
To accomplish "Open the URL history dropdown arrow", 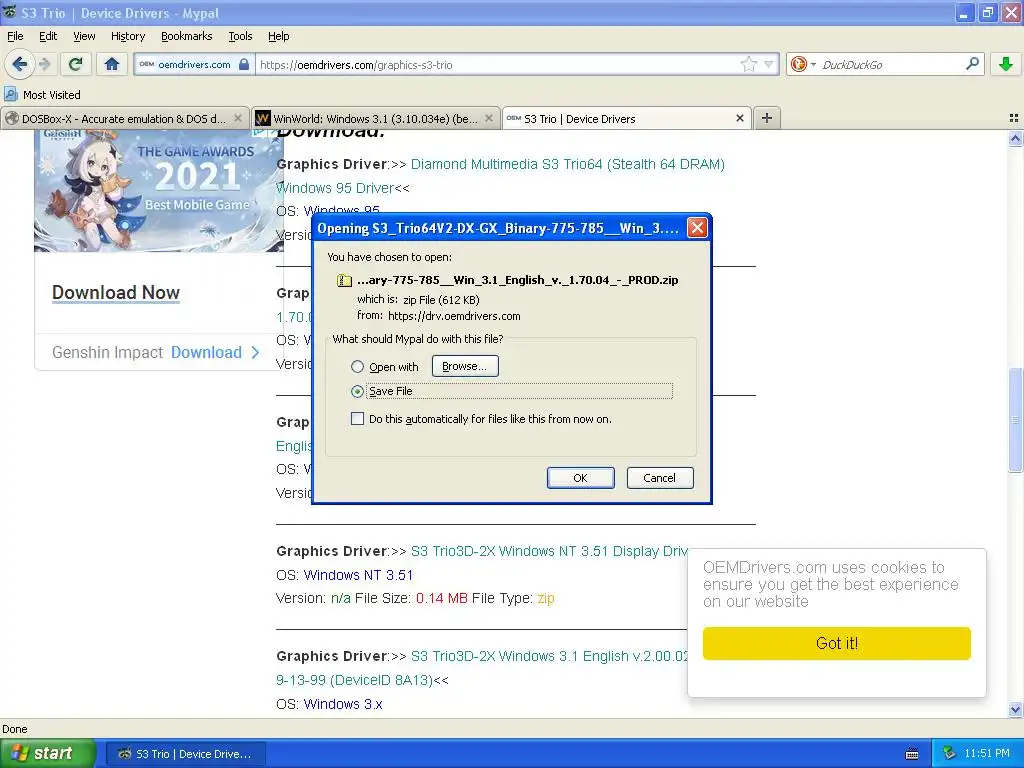I will point(768,64).
